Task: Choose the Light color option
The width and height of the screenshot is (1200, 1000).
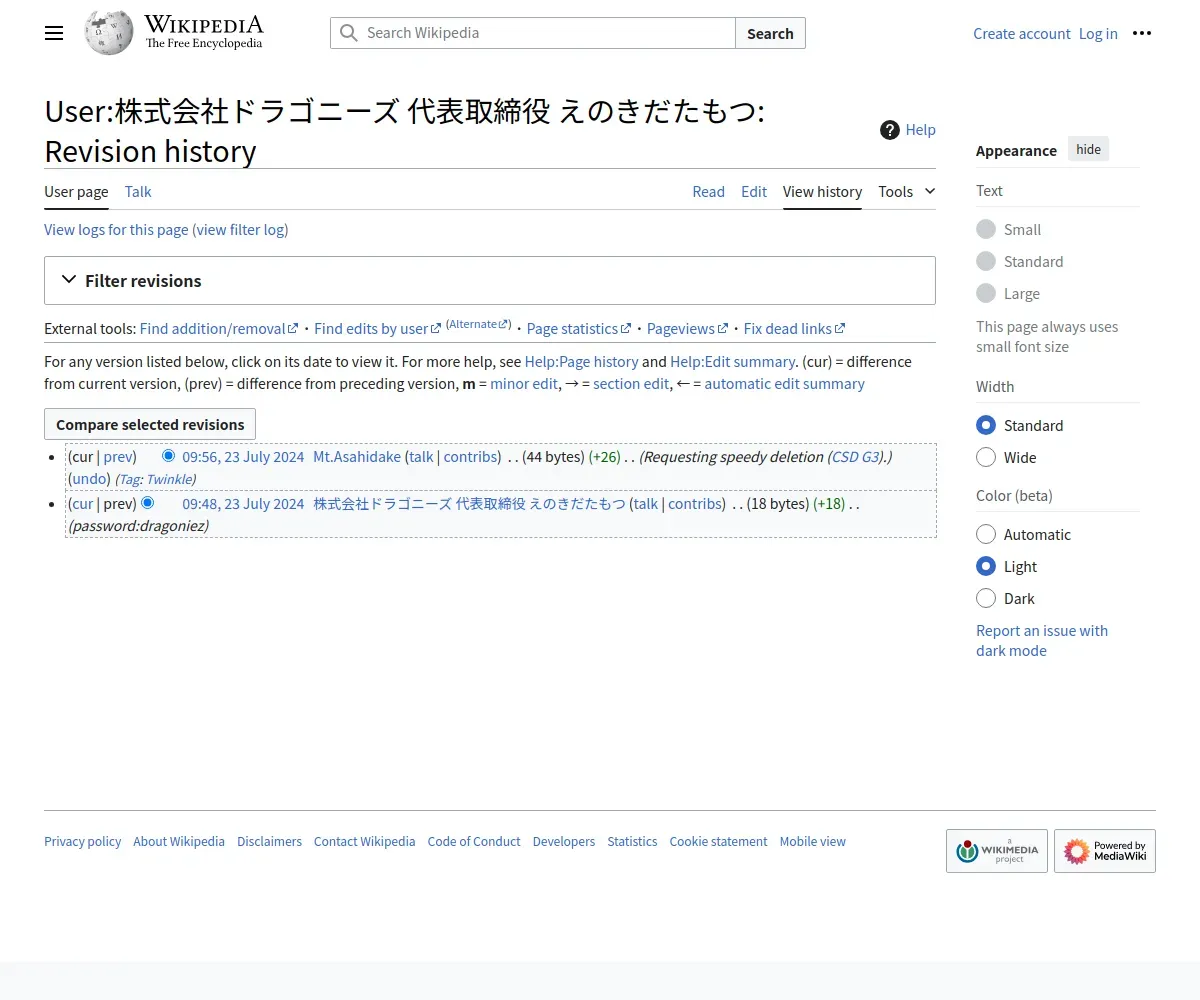Action: pyautogui.click(x=986, y=566)
